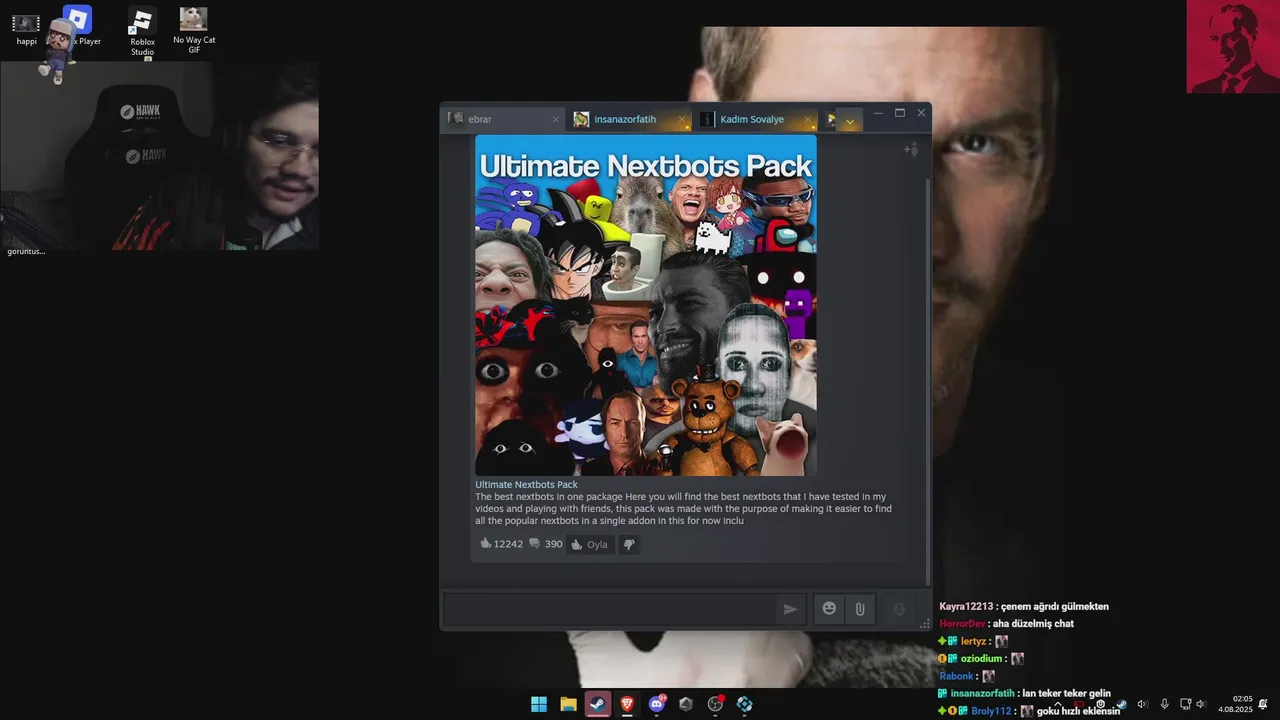Switch to the ebrar chat tab

500,119
